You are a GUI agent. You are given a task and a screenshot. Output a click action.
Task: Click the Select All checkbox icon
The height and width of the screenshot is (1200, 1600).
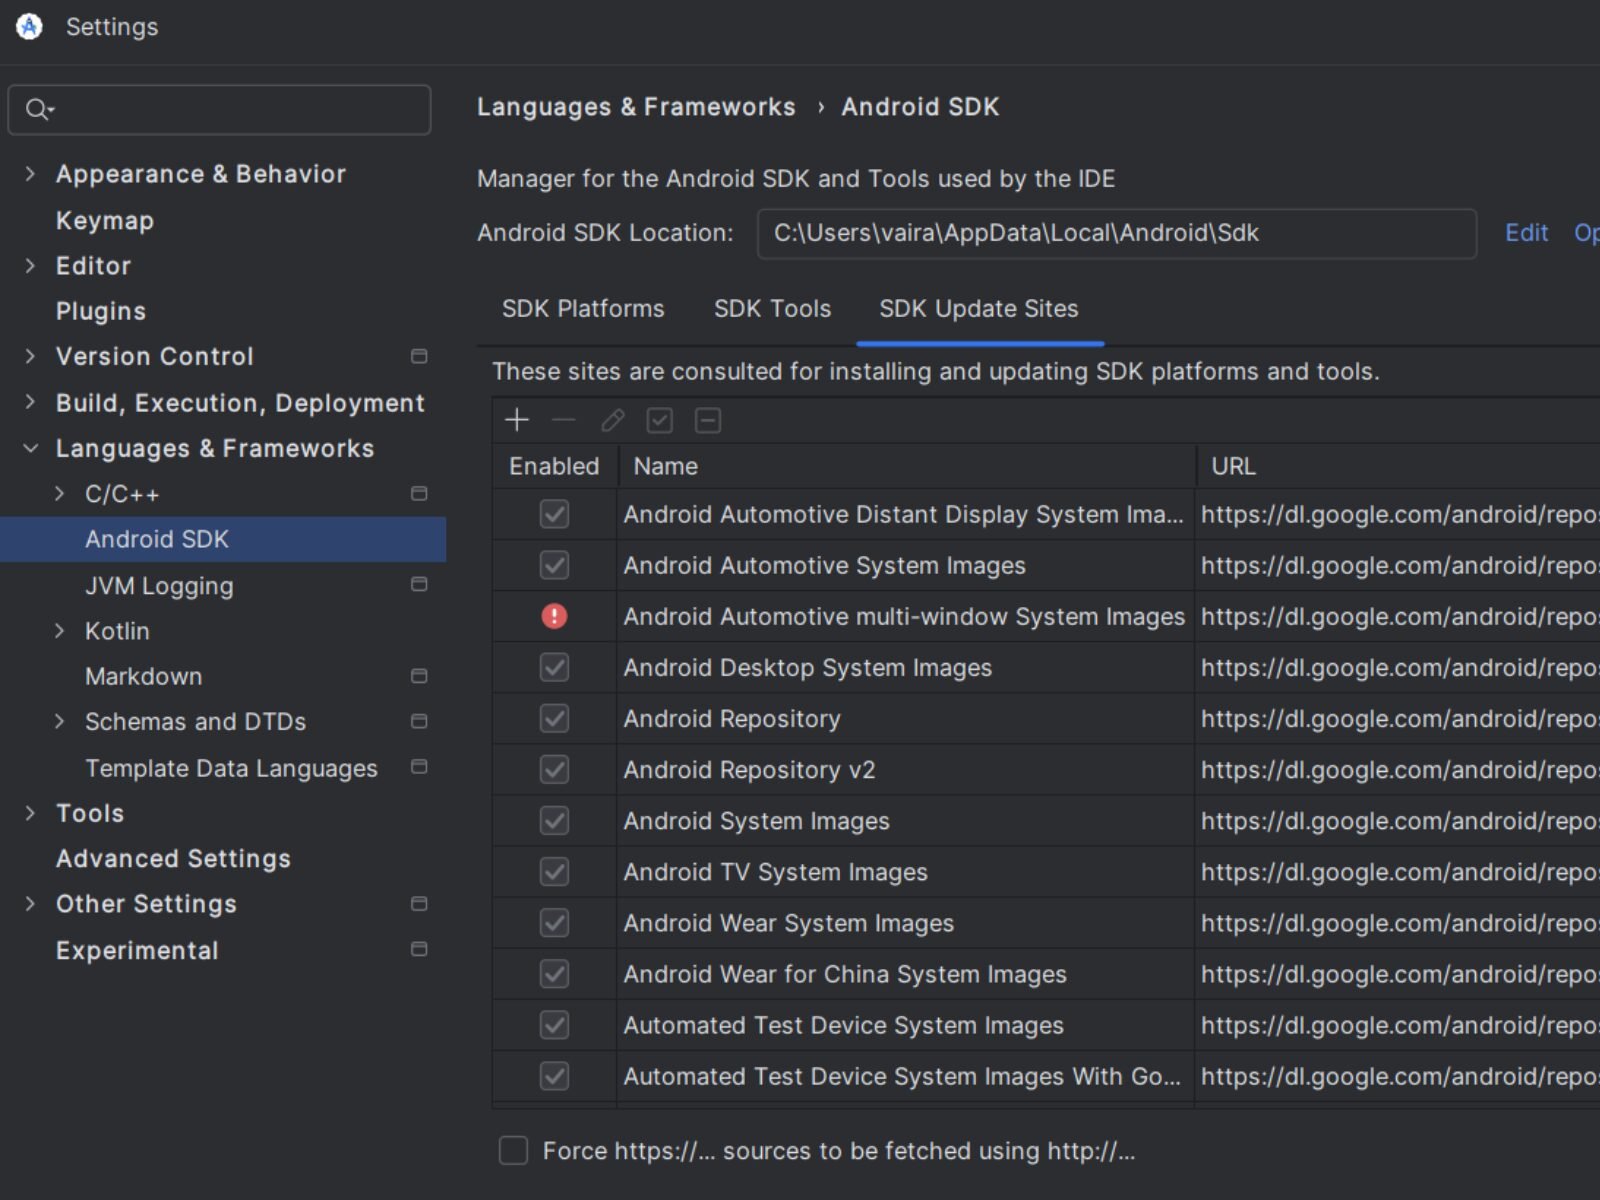pyautogui.click(x=660, y=420)
